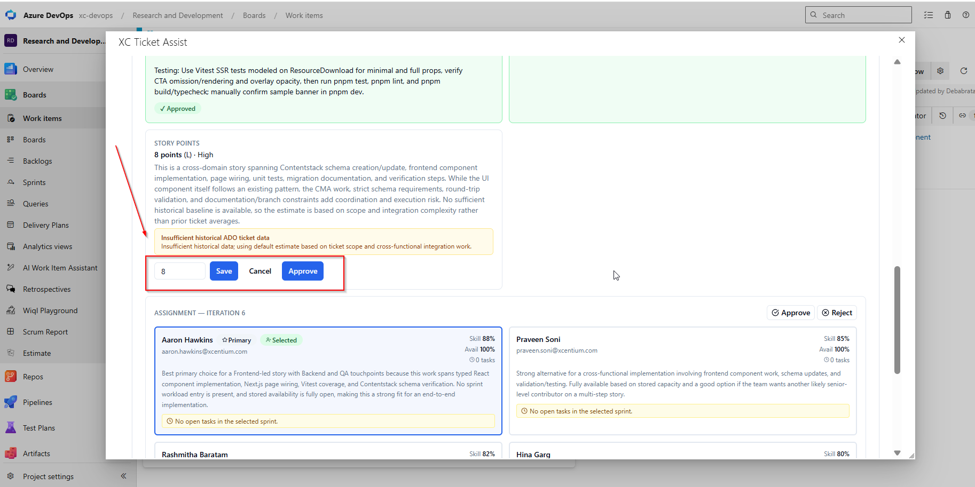
Task: Click Research and Development breadcrumb
Action: (x=177, y=15)
